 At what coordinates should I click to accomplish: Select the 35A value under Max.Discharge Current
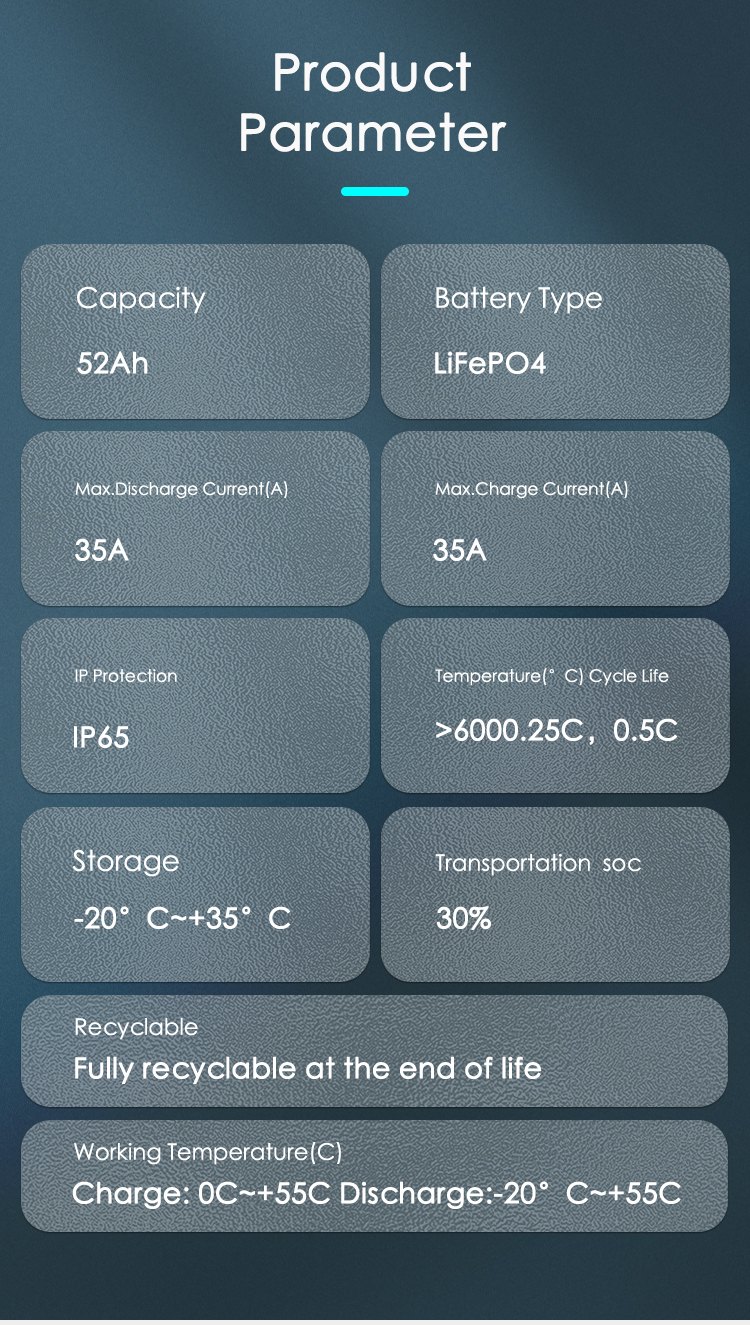coord(101,551)
